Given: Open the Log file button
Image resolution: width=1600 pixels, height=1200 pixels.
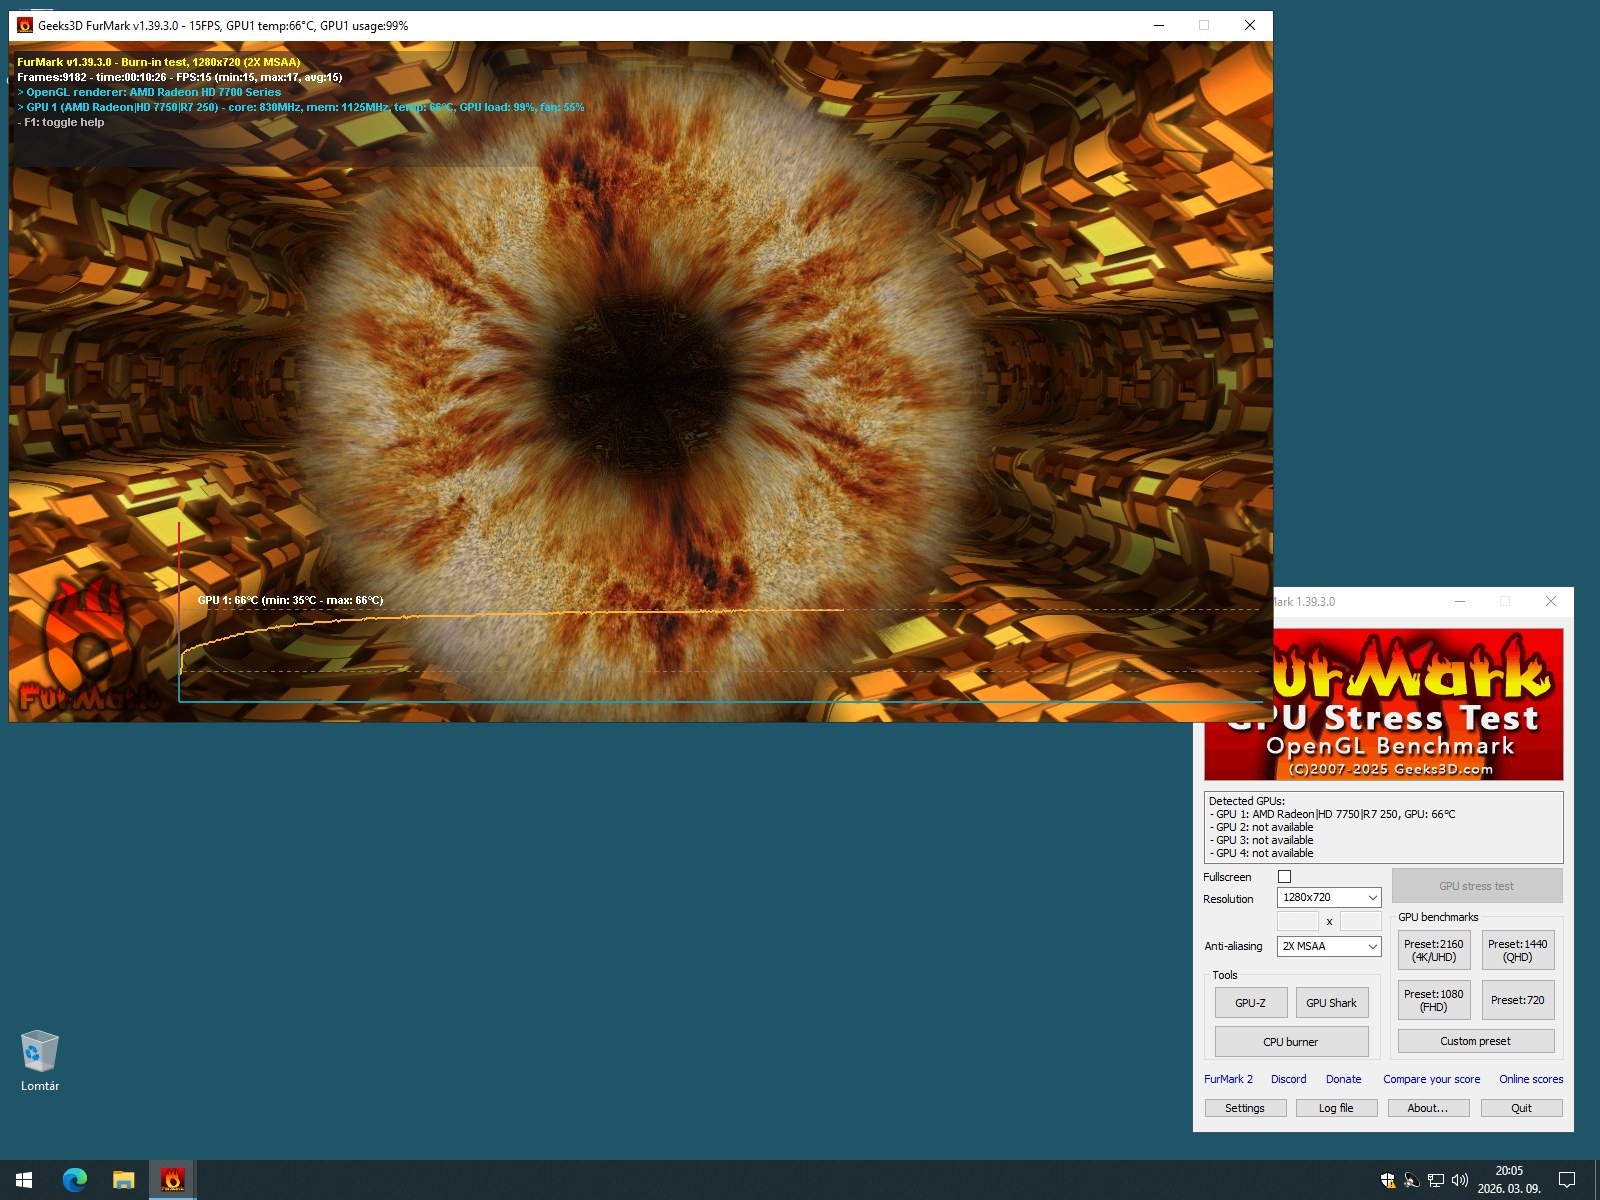Looking at the screenshot, I should [x=1336, y=1108].
